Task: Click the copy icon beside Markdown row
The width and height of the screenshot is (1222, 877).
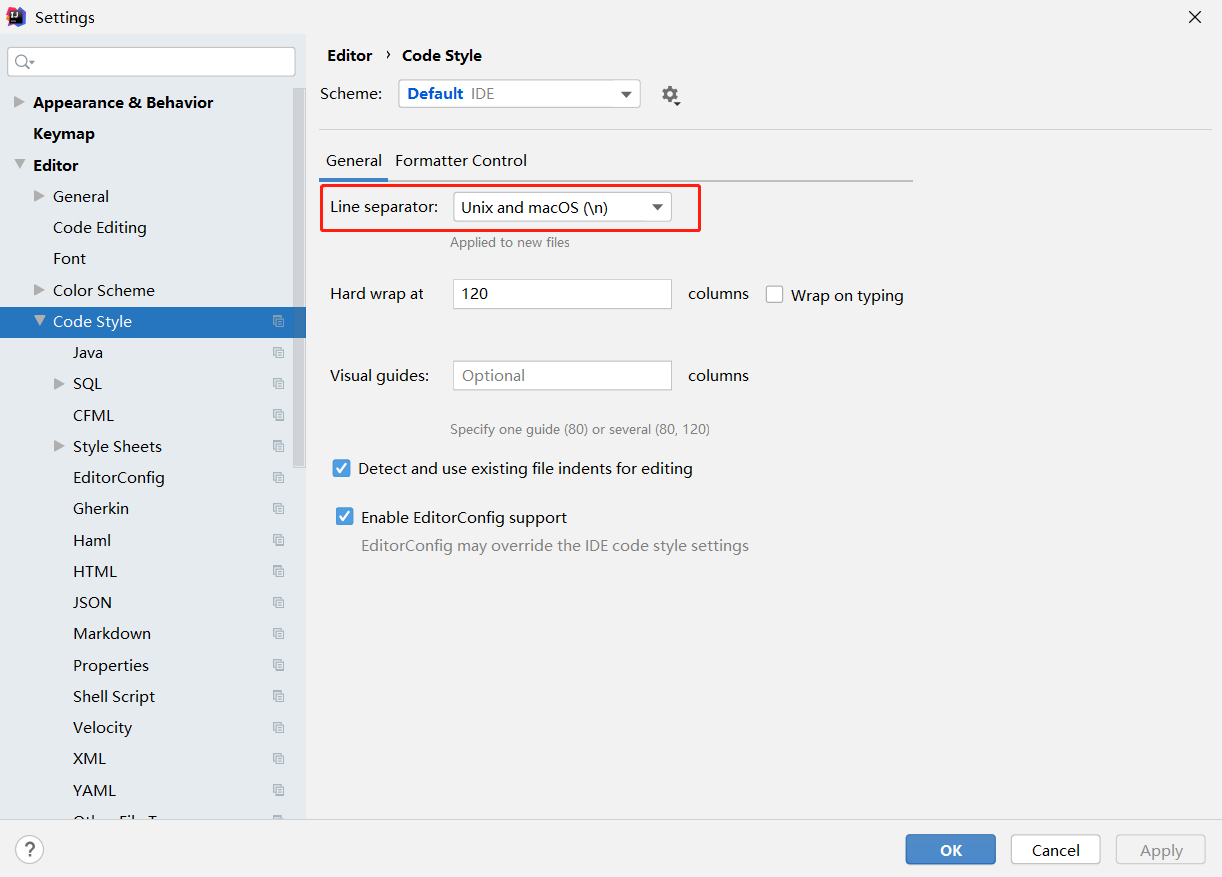Action: pos(279,634)
